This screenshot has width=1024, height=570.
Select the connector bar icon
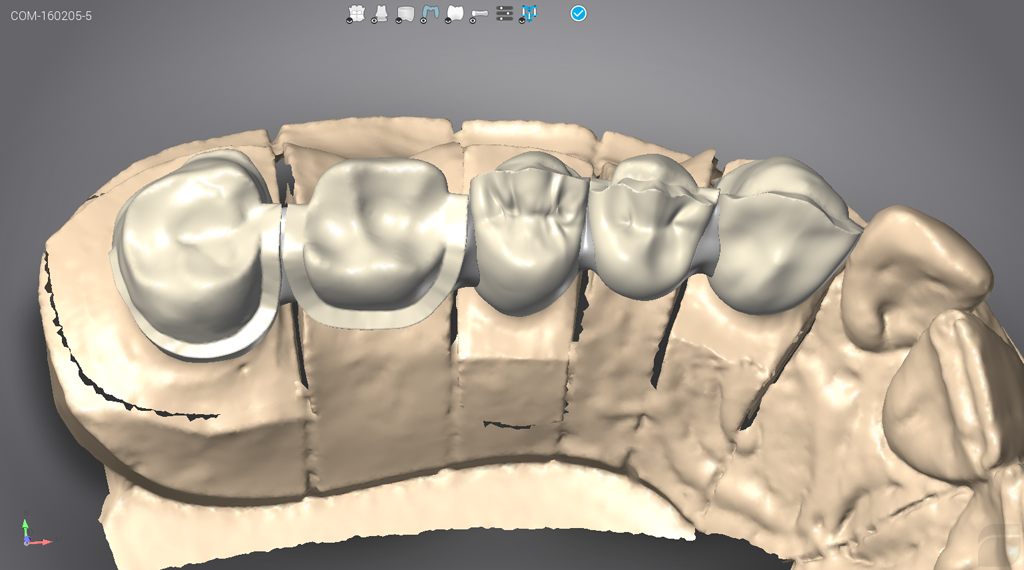[479, 14]
